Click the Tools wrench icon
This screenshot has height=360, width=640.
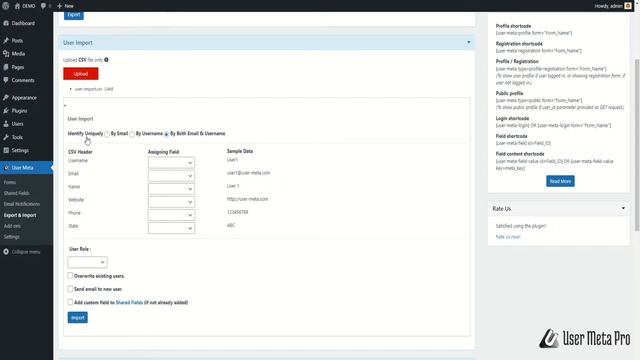(6, 137)
